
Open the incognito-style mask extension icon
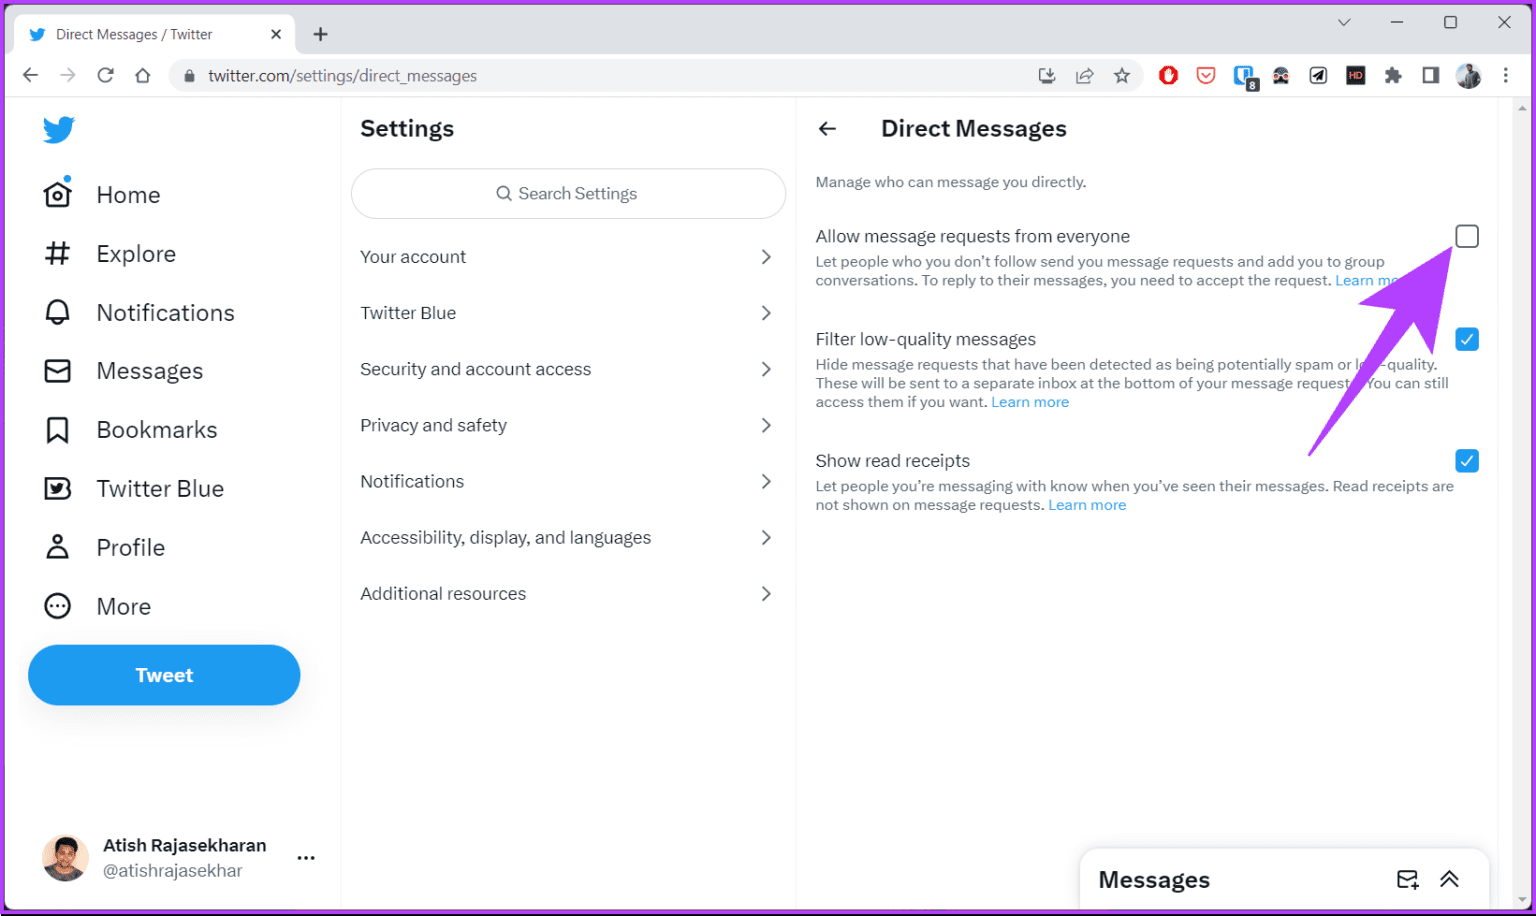(1281, 75)
